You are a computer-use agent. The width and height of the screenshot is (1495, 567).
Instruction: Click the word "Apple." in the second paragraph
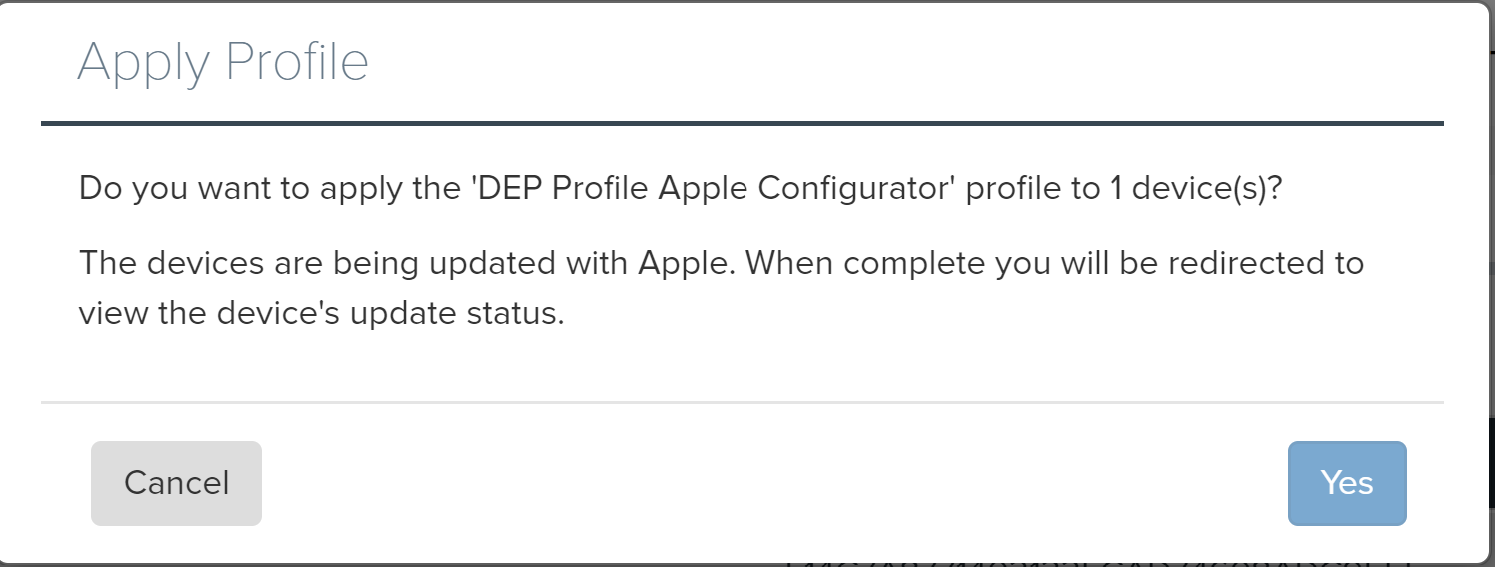coord(686,263)
